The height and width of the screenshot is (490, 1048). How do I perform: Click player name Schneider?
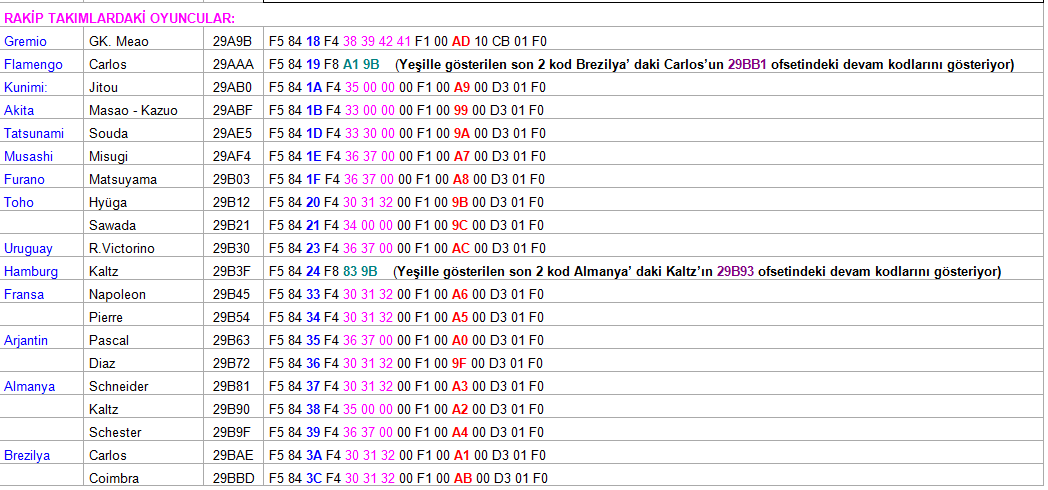pos(119,386)
